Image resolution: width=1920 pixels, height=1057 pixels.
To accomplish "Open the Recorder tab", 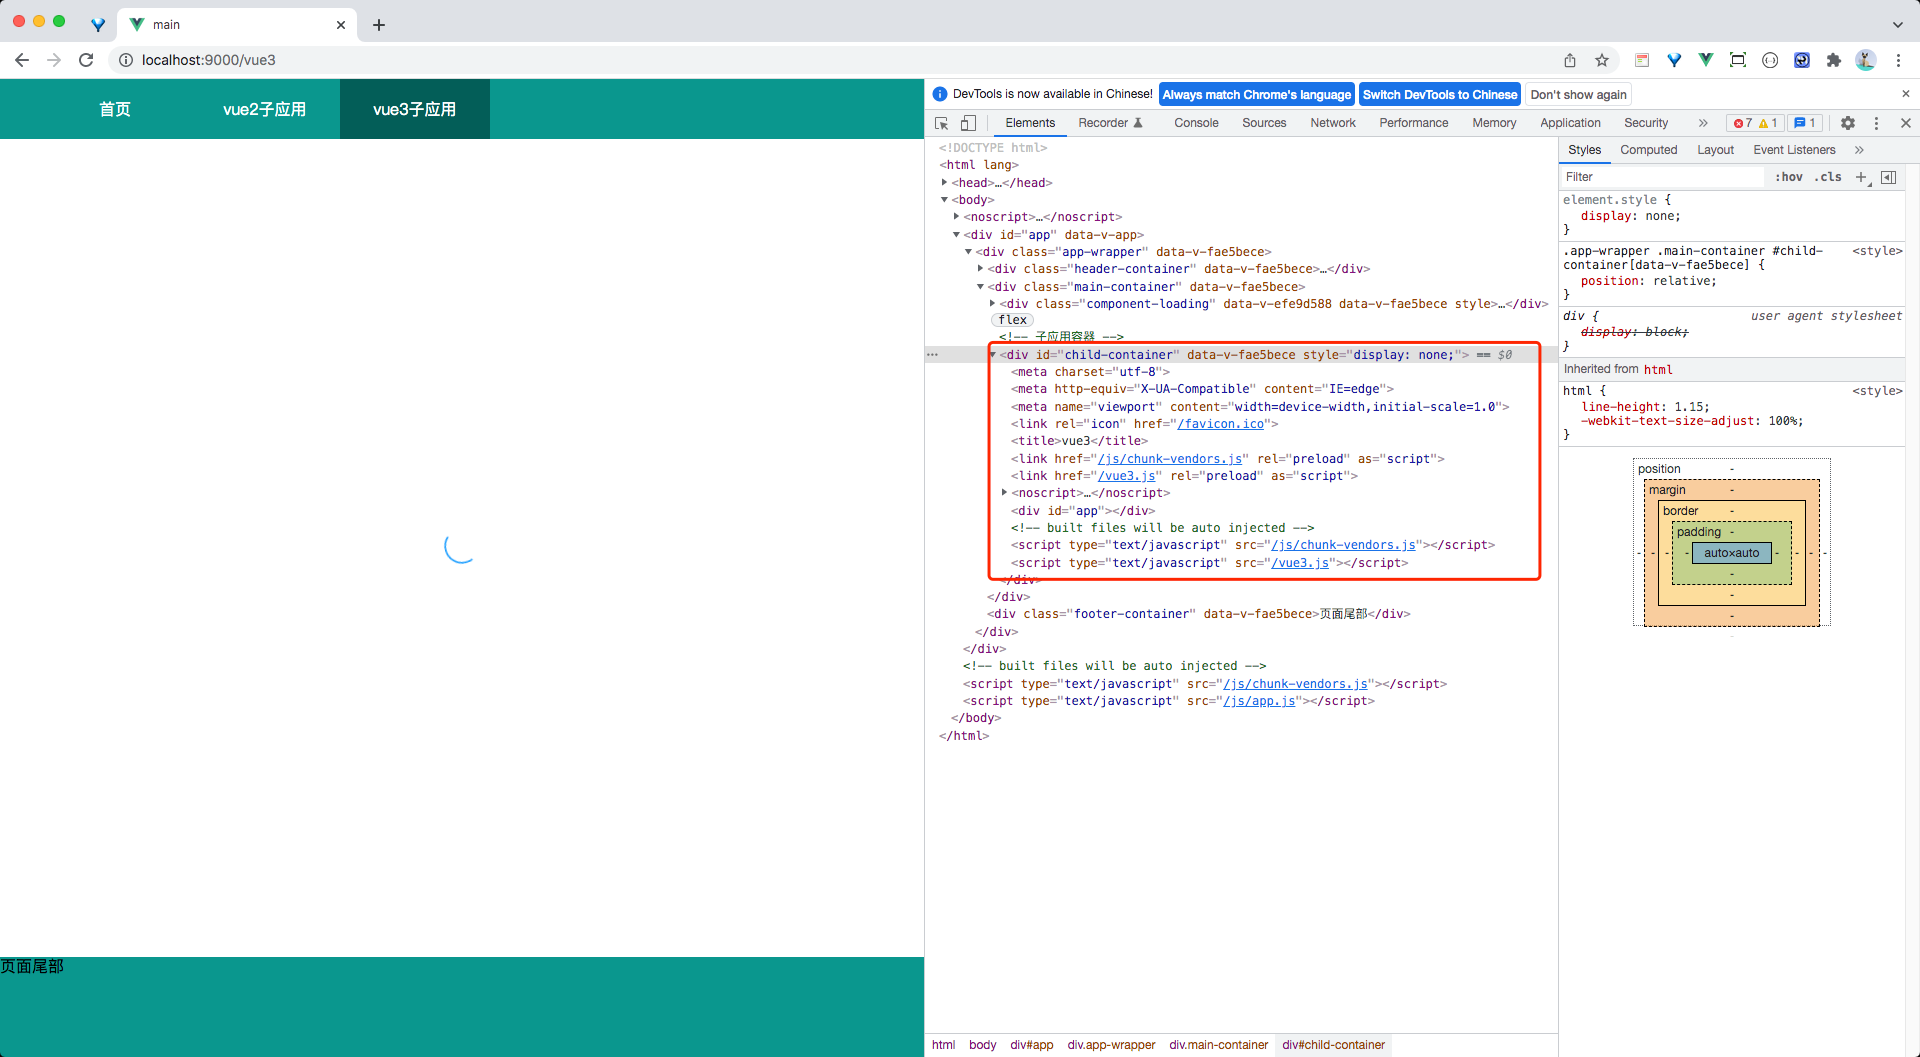I will pos(1110,123).
